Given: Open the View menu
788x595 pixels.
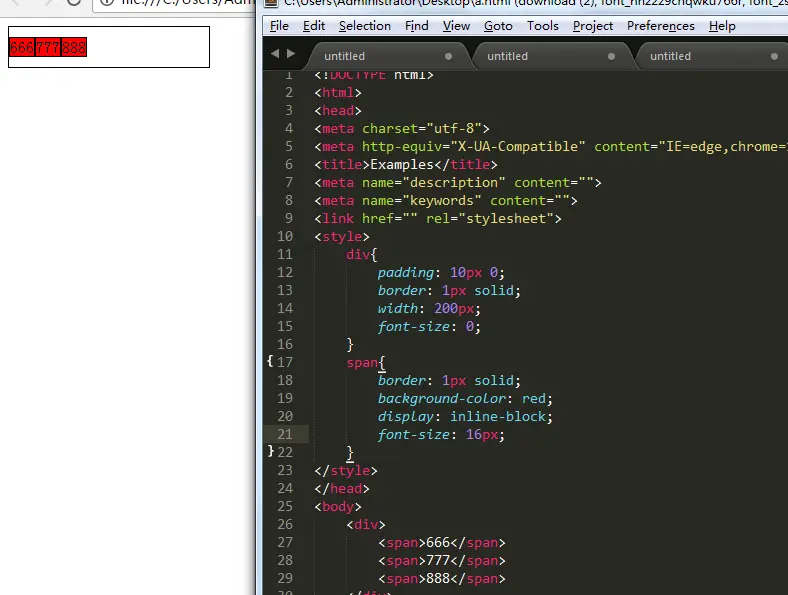Looking at the screenshot, I should [456, 26].
